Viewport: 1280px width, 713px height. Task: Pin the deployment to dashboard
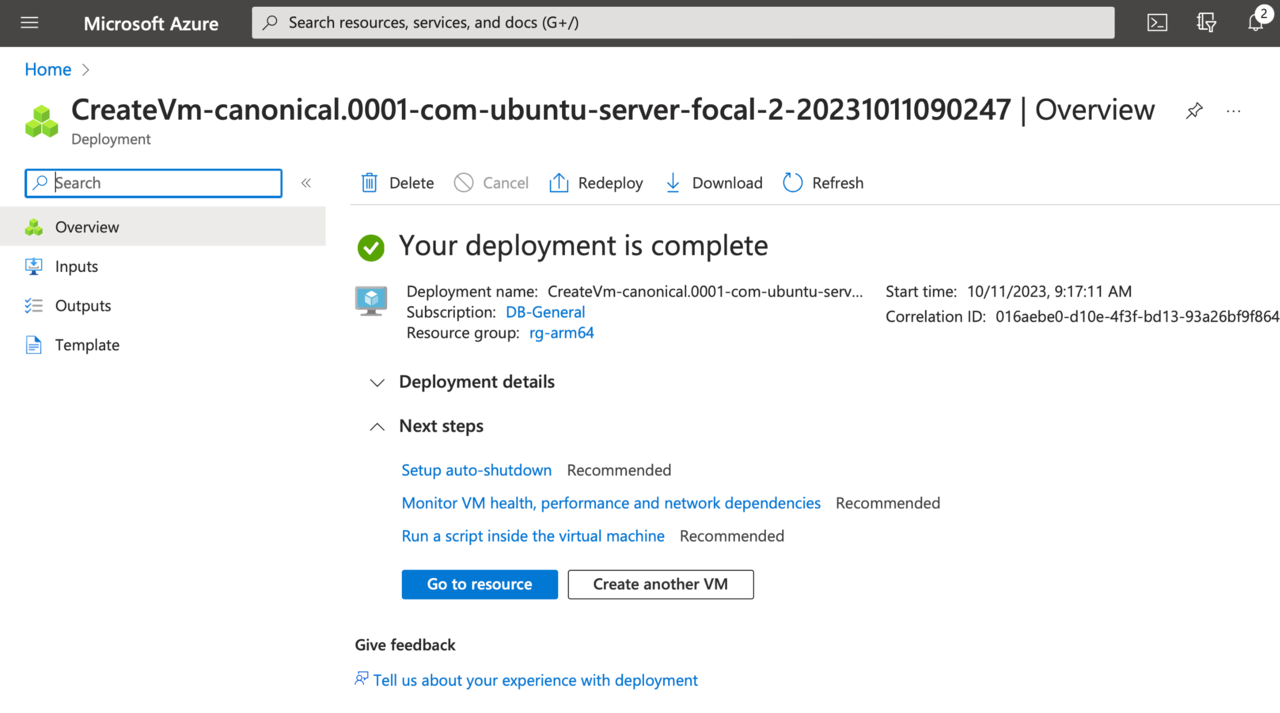point(1194,111)
